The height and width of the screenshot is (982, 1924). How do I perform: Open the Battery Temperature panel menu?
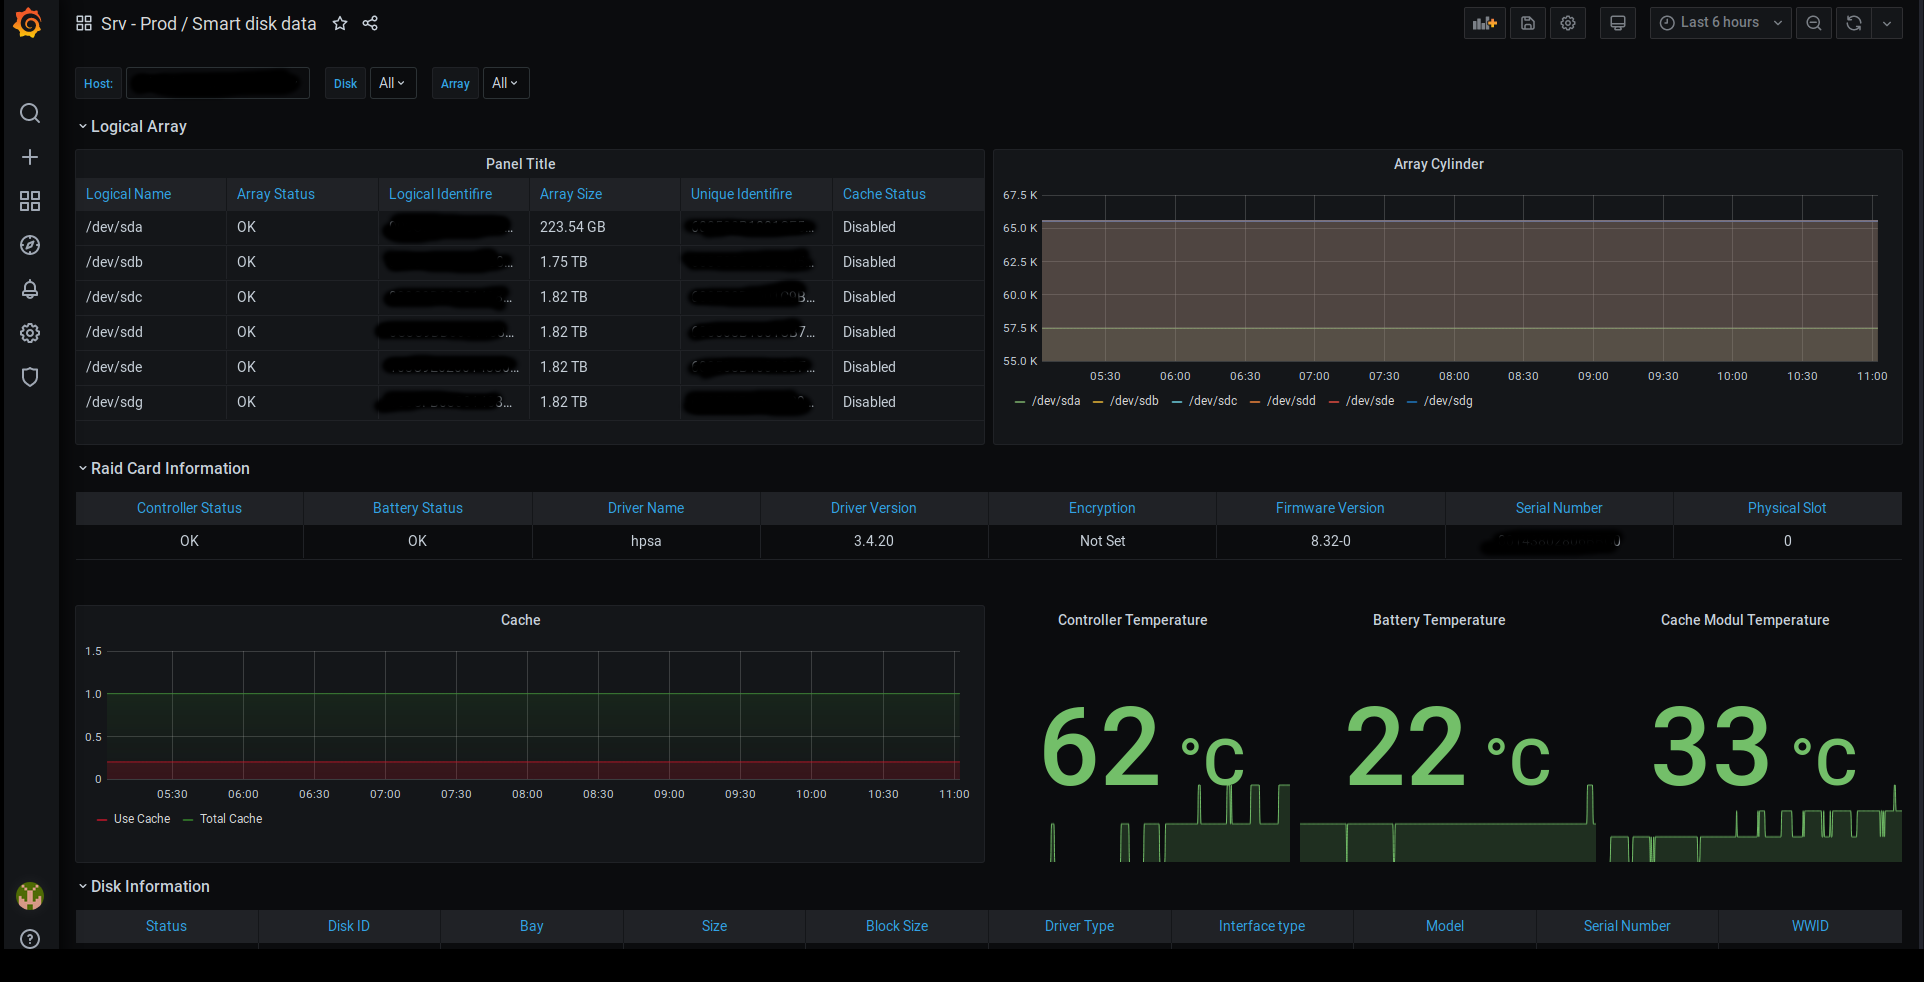1438,620
